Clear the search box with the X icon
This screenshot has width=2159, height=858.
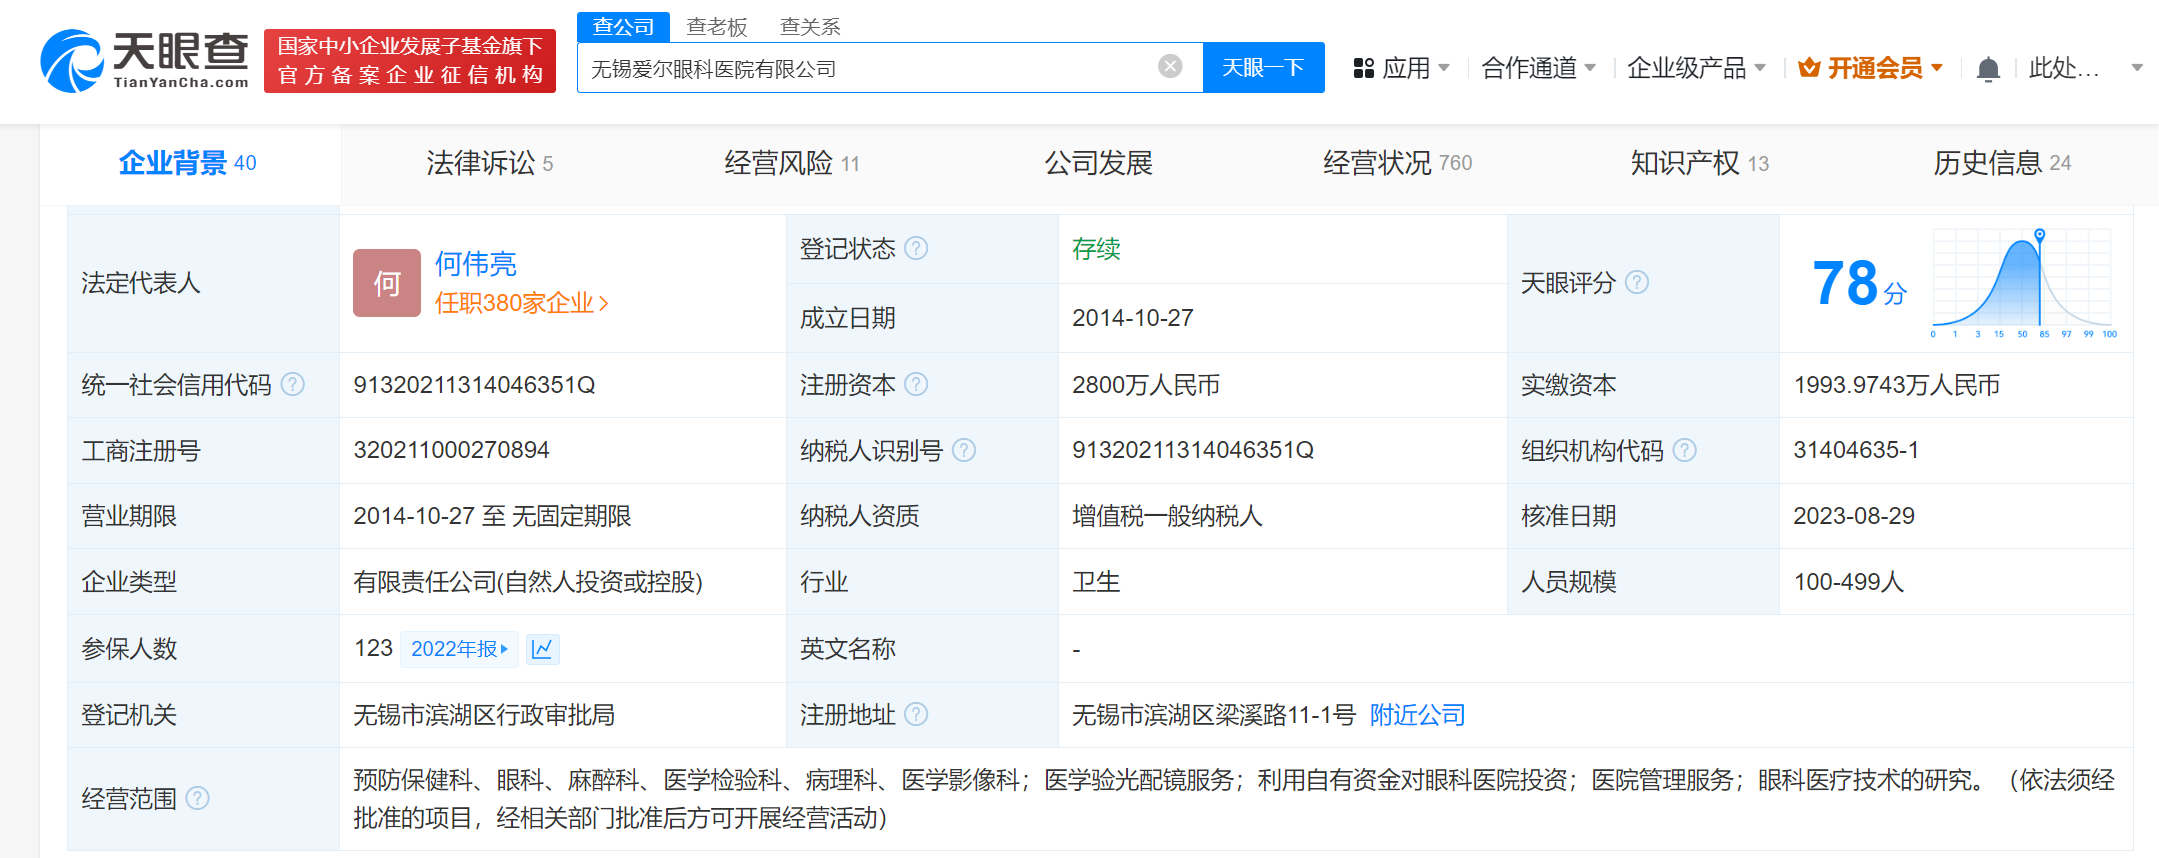coord(1170,66)
